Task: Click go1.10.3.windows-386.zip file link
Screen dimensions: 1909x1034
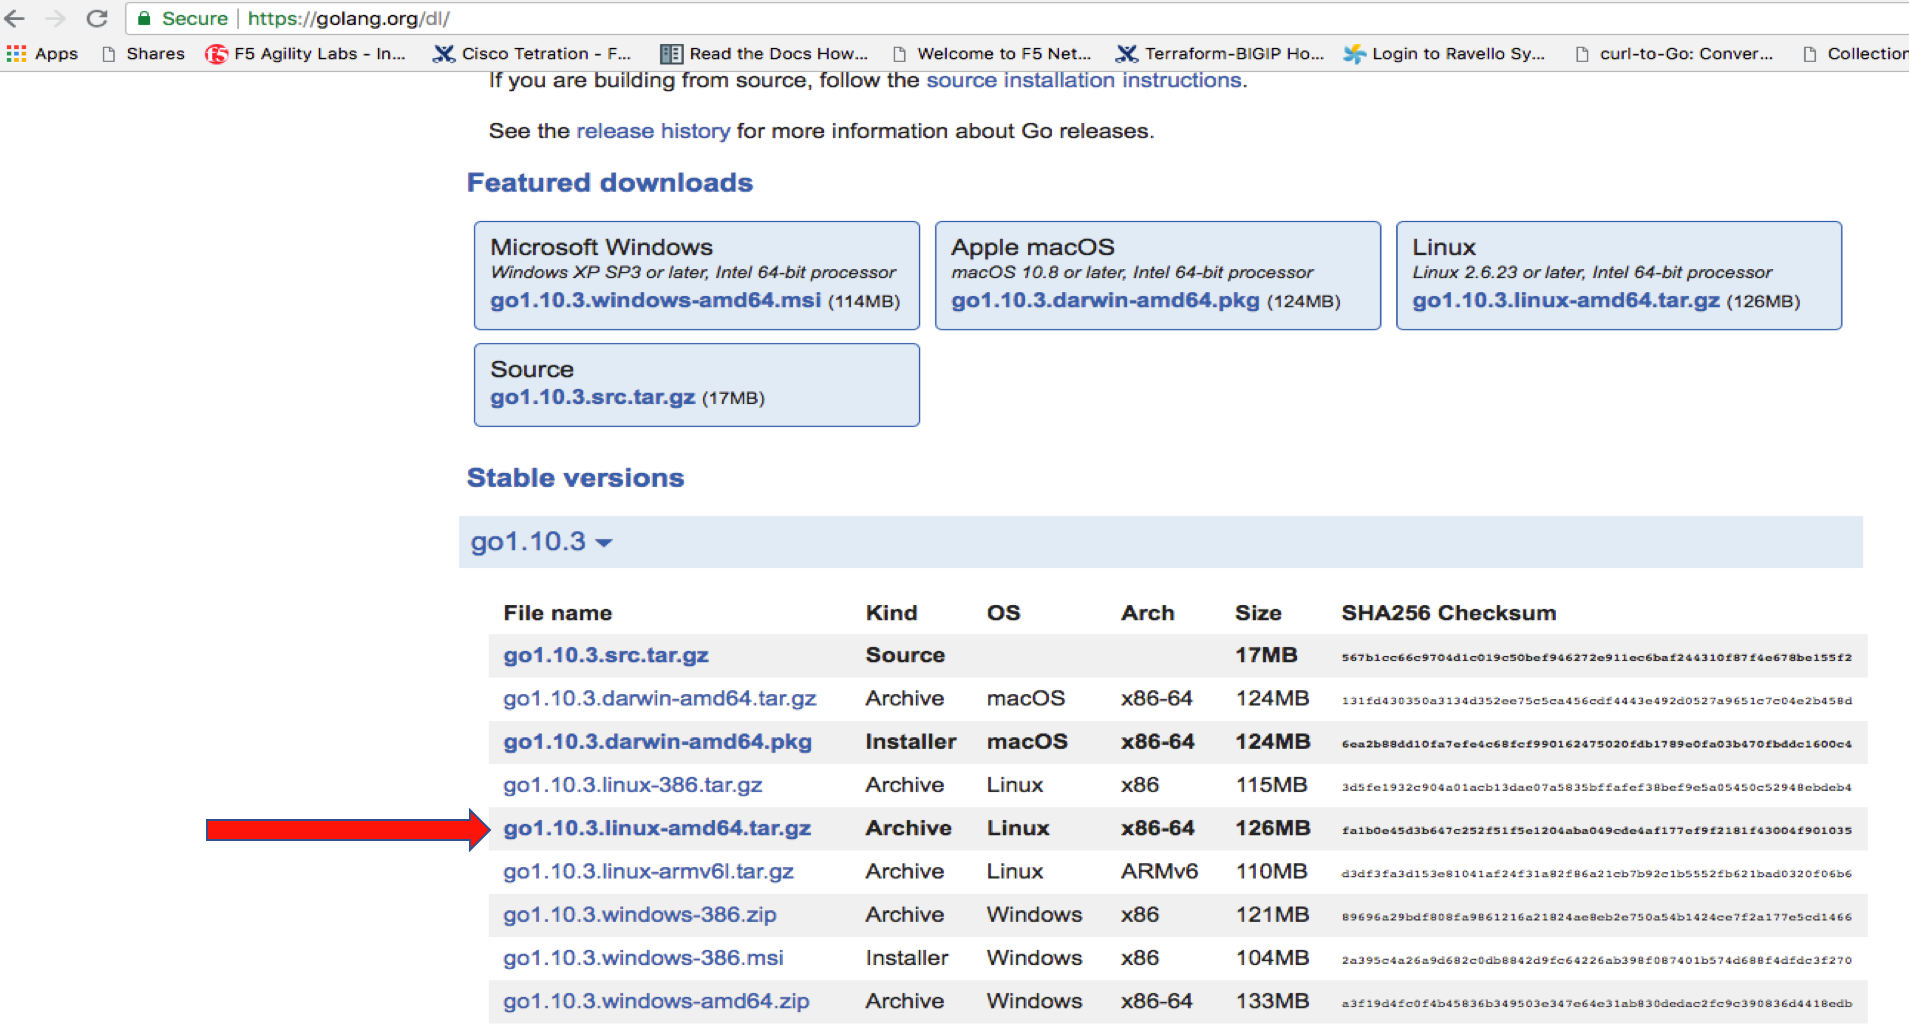Action: coord(640,914)
